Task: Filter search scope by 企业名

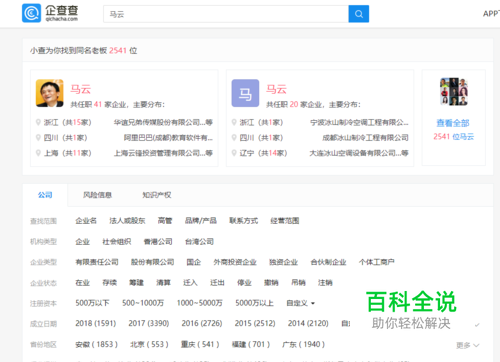Action: pos(86,221)
